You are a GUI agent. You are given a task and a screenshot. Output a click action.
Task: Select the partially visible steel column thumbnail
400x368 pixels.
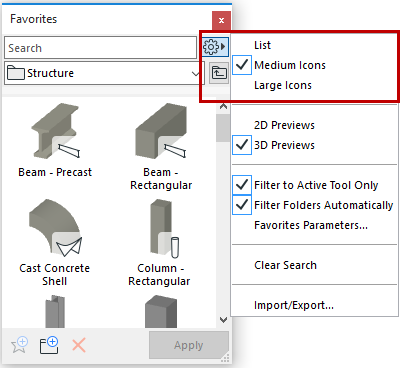click(x=55, y=311)
